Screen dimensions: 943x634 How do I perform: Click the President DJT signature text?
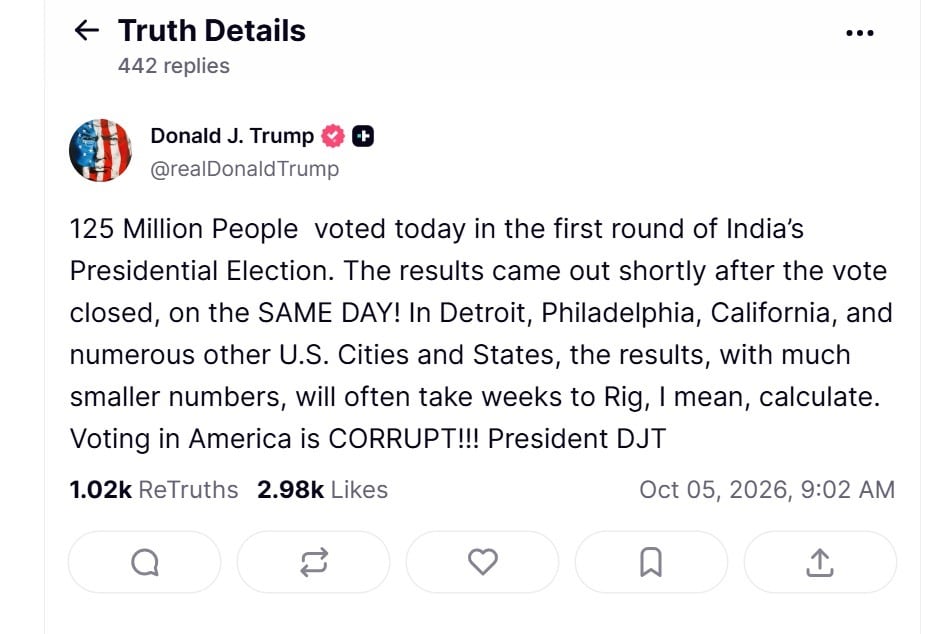tap(577, 439)
